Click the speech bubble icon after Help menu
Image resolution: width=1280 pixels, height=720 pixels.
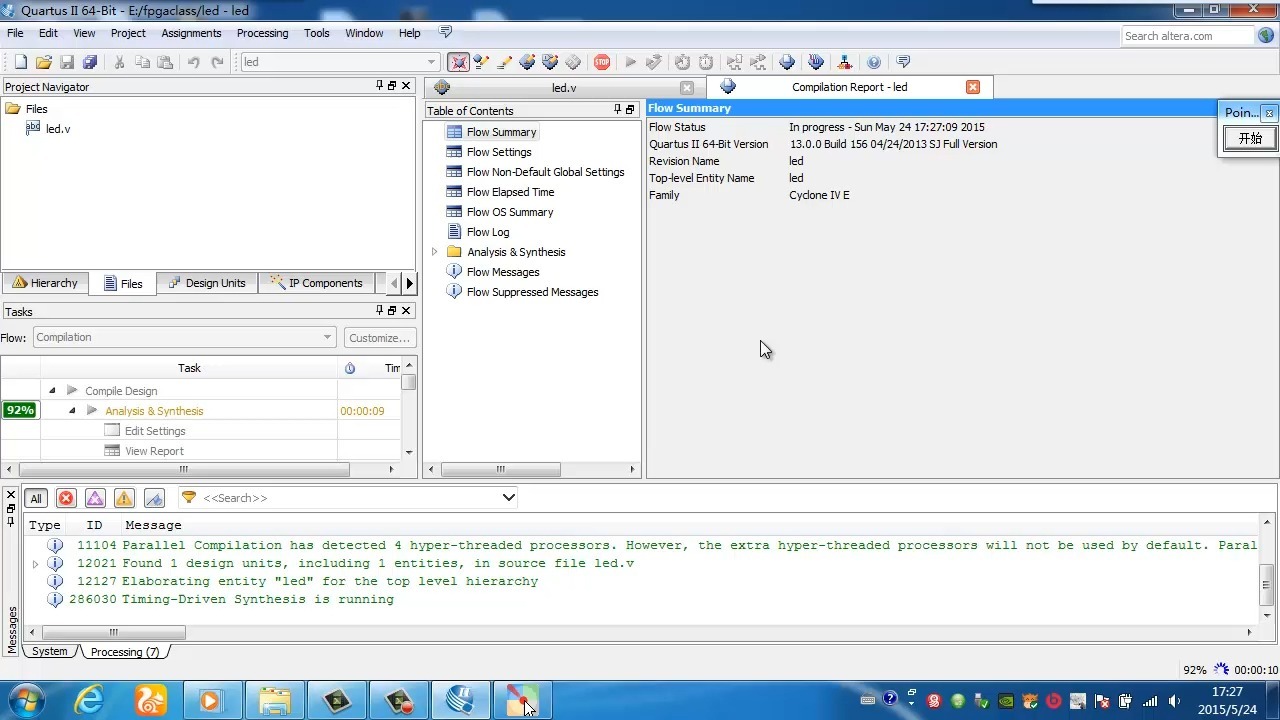tap(446, 32)
